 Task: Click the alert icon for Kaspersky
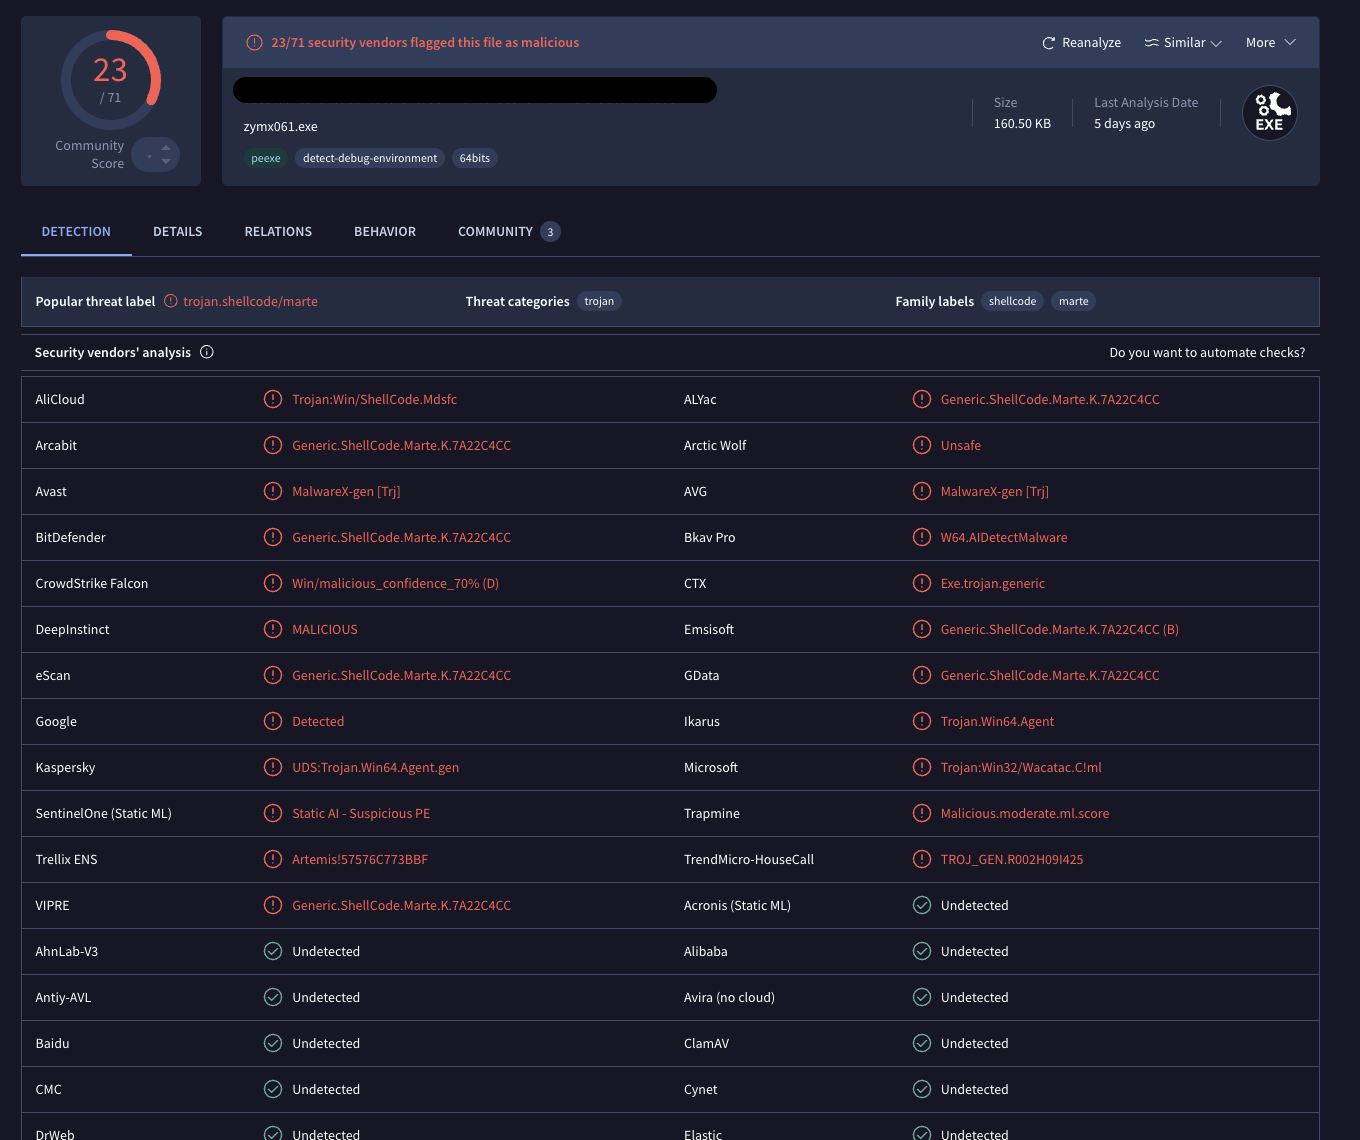273,767
